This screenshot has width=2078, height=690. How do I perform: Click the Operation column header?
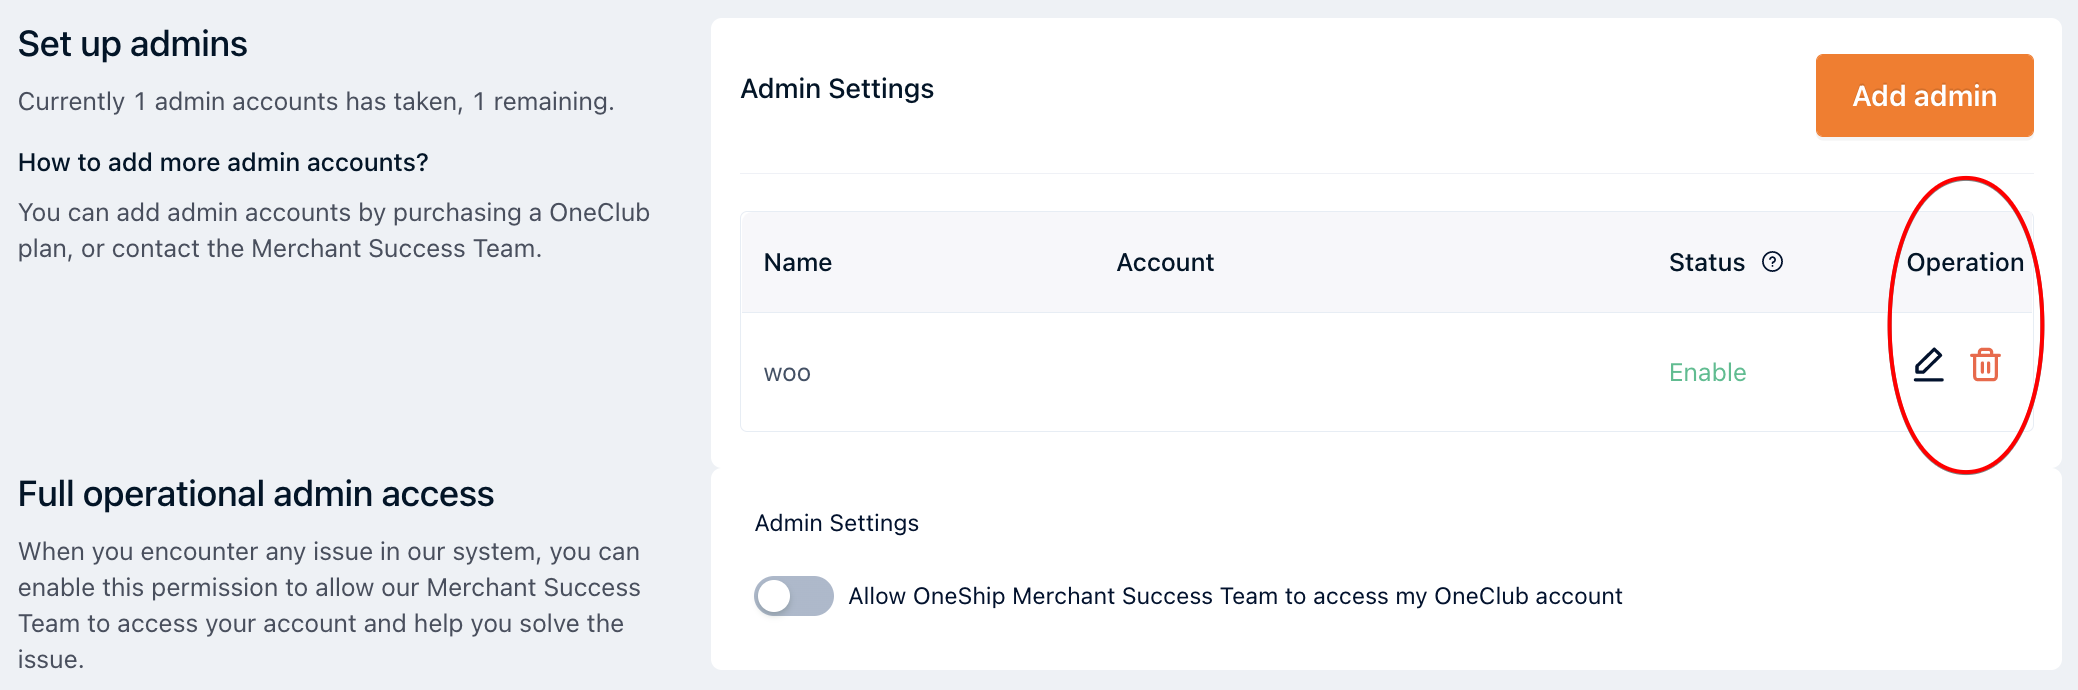pos(1965,262)
